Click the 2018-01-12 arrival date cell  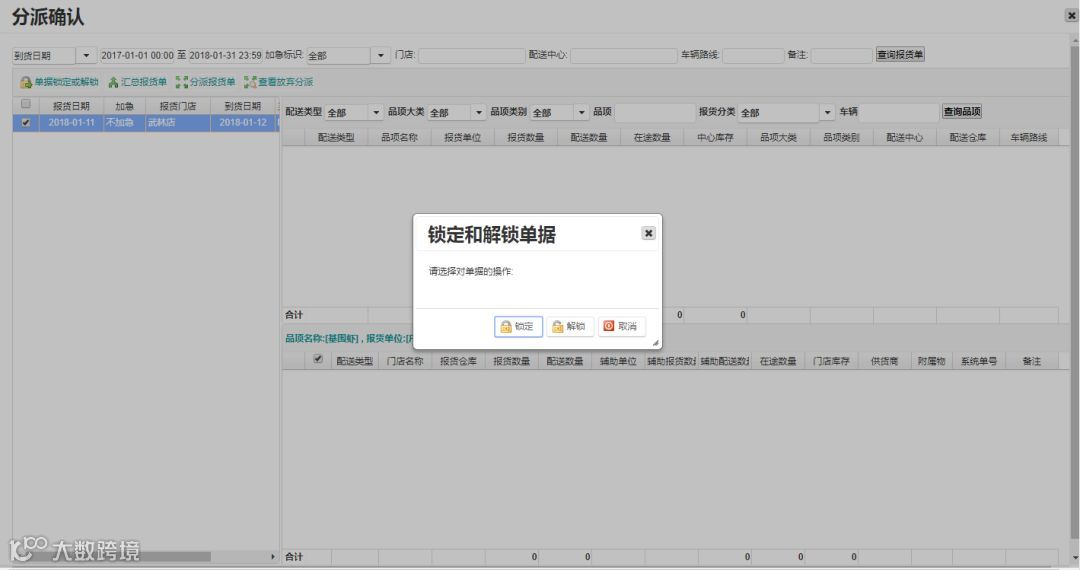coord(242,123)
